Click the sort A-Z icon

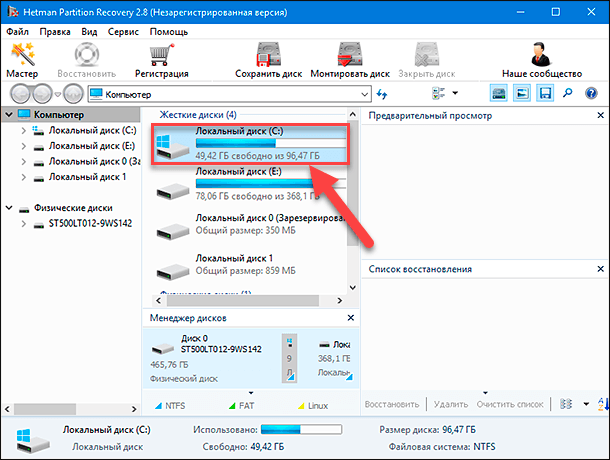pos(603,404)
